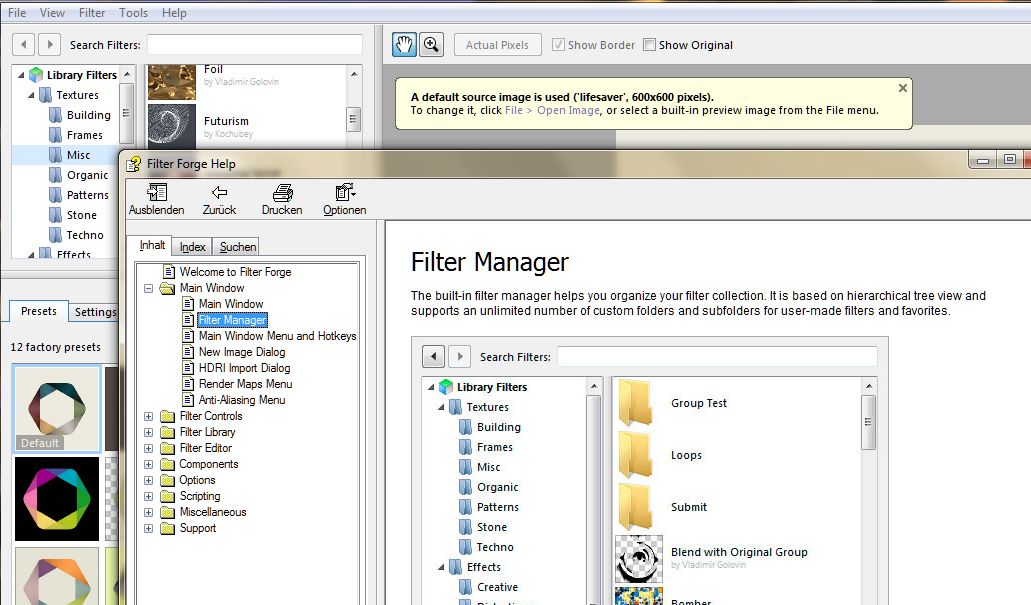1031x605 pixels.
Task: Expand the Support help folder
Action: [149, 528]
